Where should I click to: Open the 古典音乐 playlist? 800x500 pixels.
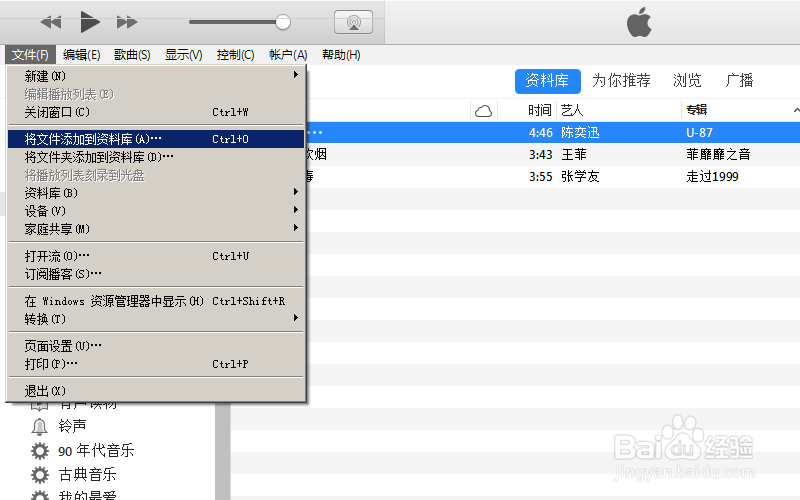(x=87, y=475)
